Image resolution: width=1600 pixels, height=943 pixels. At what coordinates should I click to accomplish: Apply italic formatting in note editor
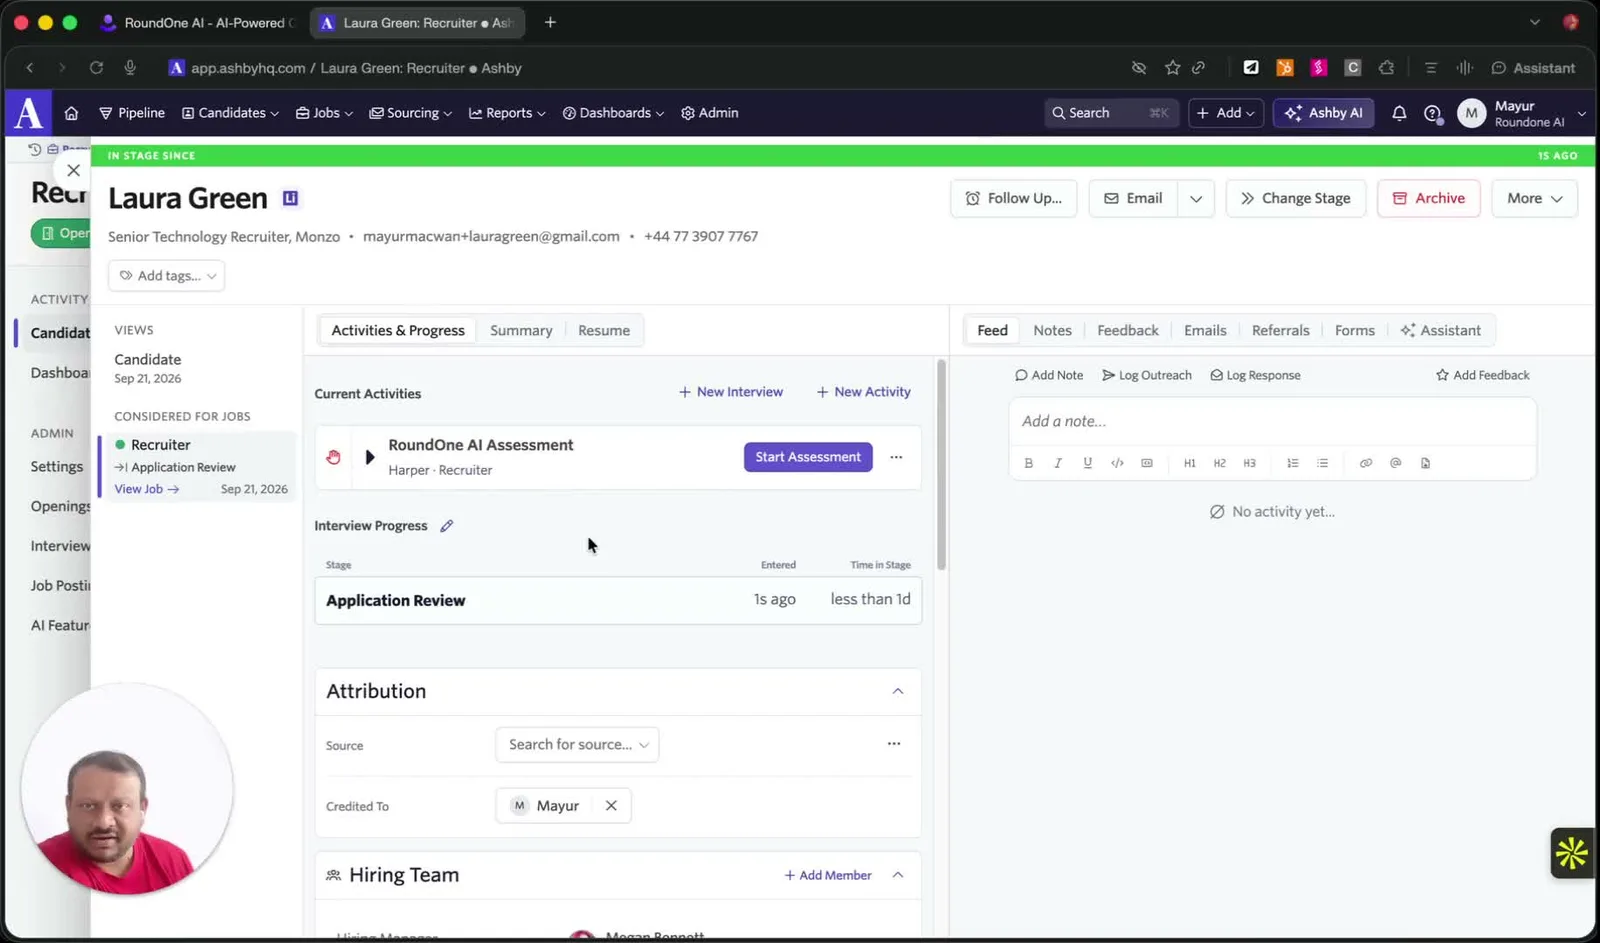pos(1058,463)
